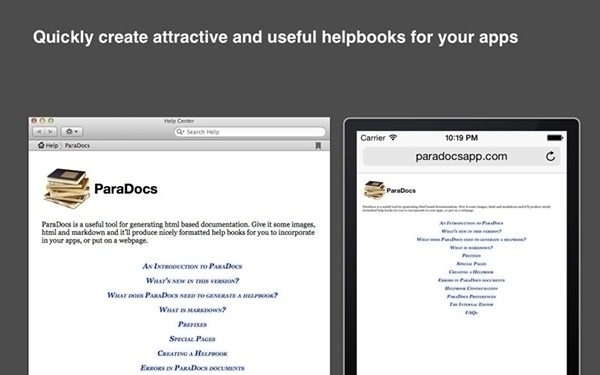Minimize the Help Center window
This screenshot has width=600, height=375.
[x=42, y=121]
